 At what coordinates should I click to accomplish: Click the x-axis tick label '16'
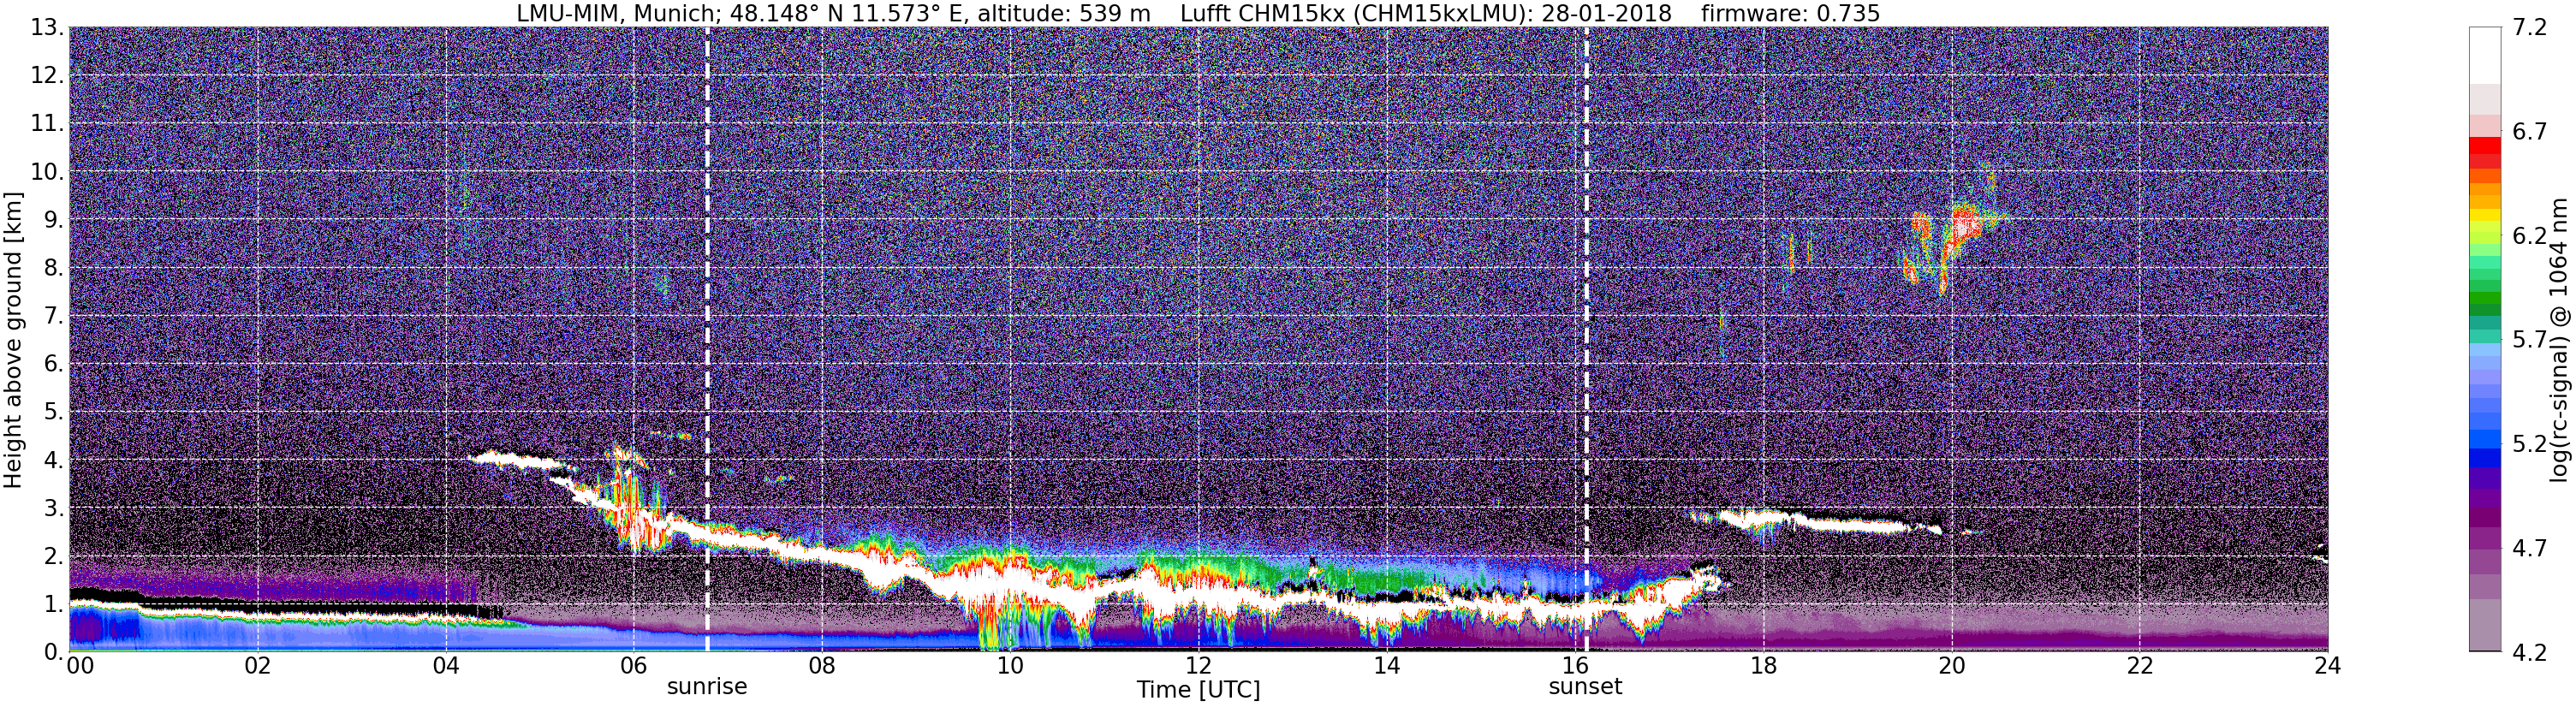tap(1574, 666)
